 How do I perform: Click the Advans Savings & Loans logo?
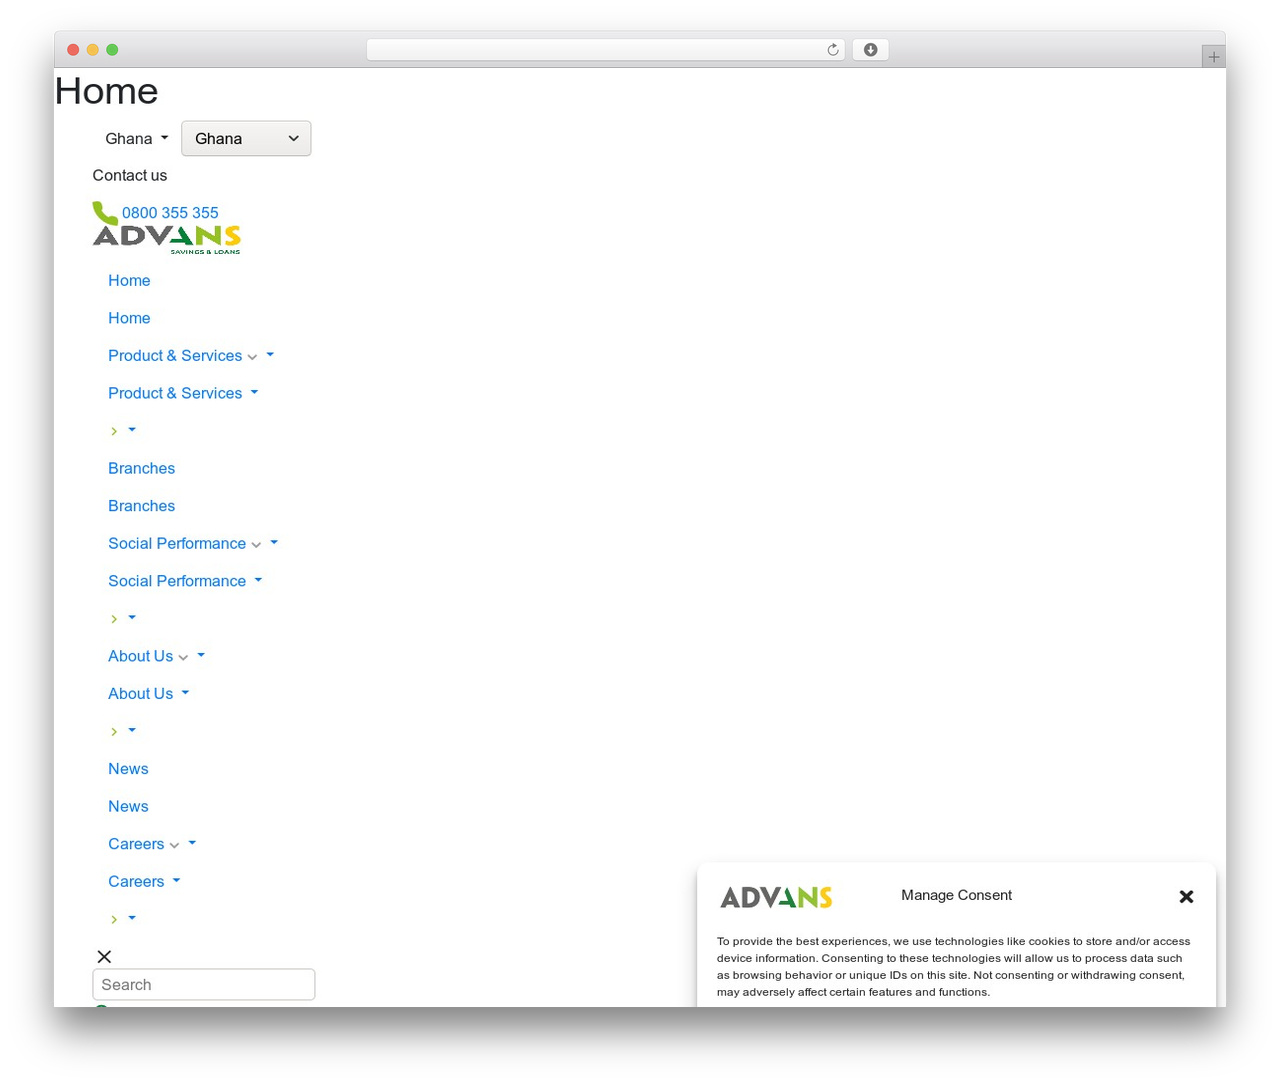[x=167, y=240]
